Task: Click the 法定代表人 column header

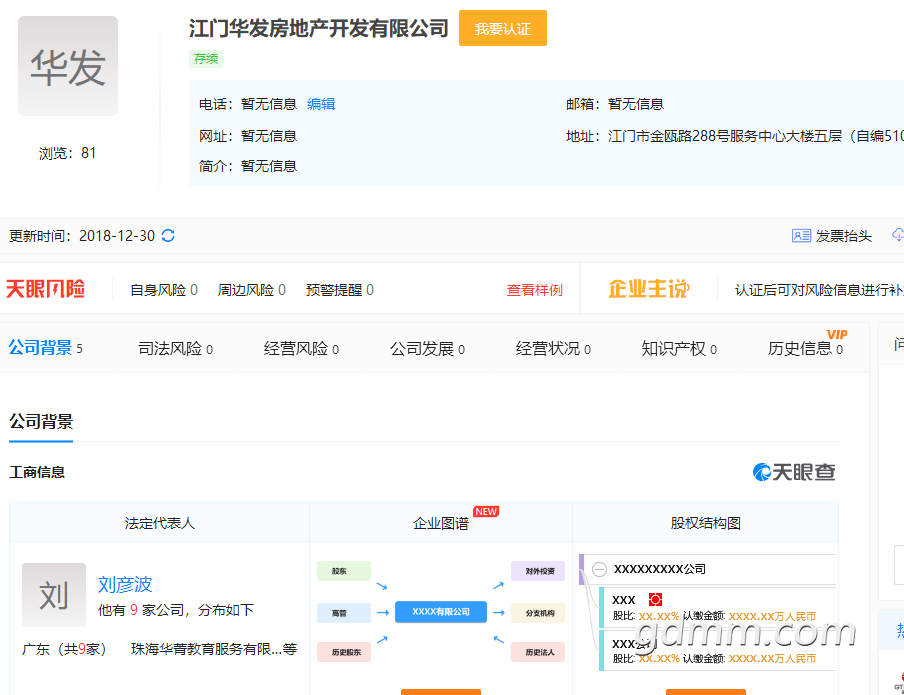Action: (160, 523)
